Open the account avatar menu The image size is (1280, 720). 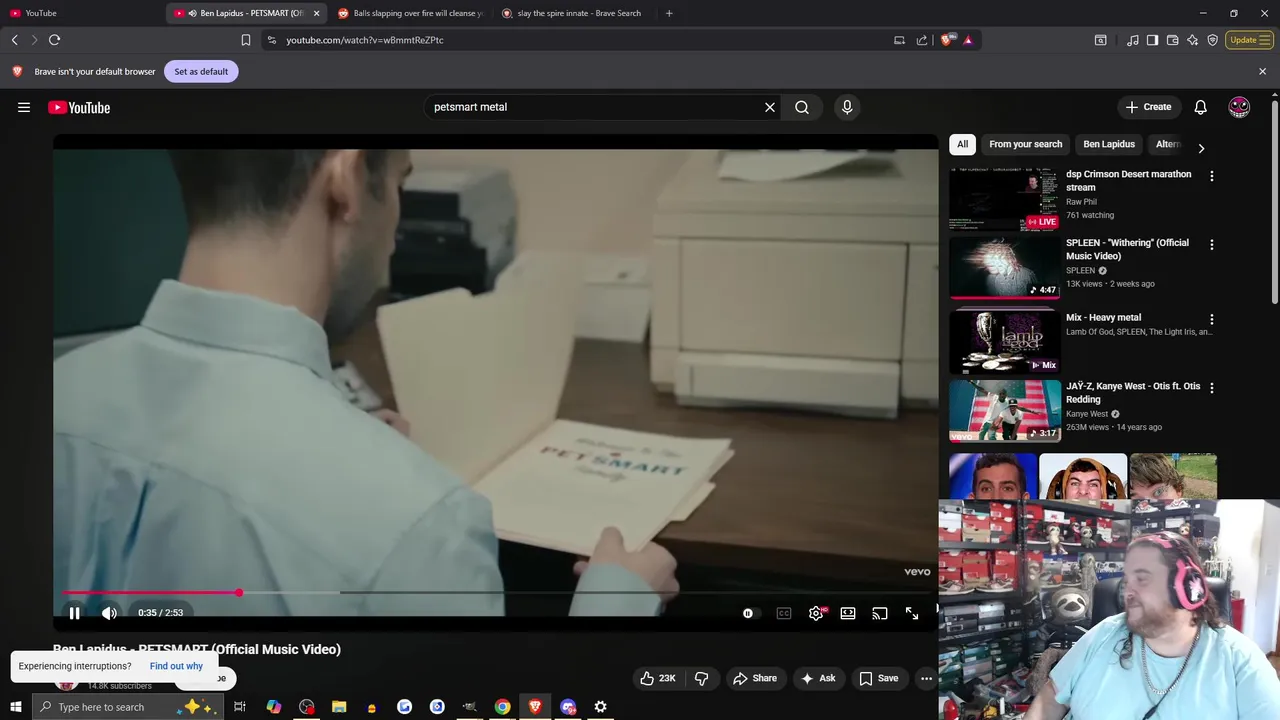1239,107
